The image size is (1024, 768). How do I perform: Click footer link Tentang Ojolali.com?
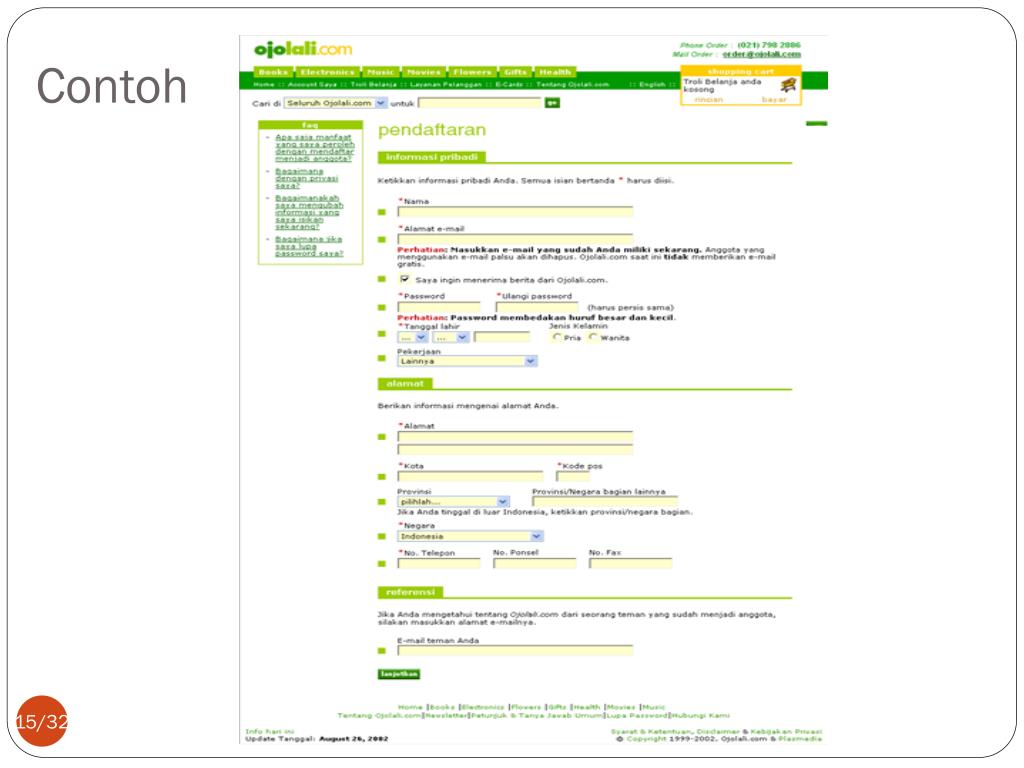coord(379,716)
